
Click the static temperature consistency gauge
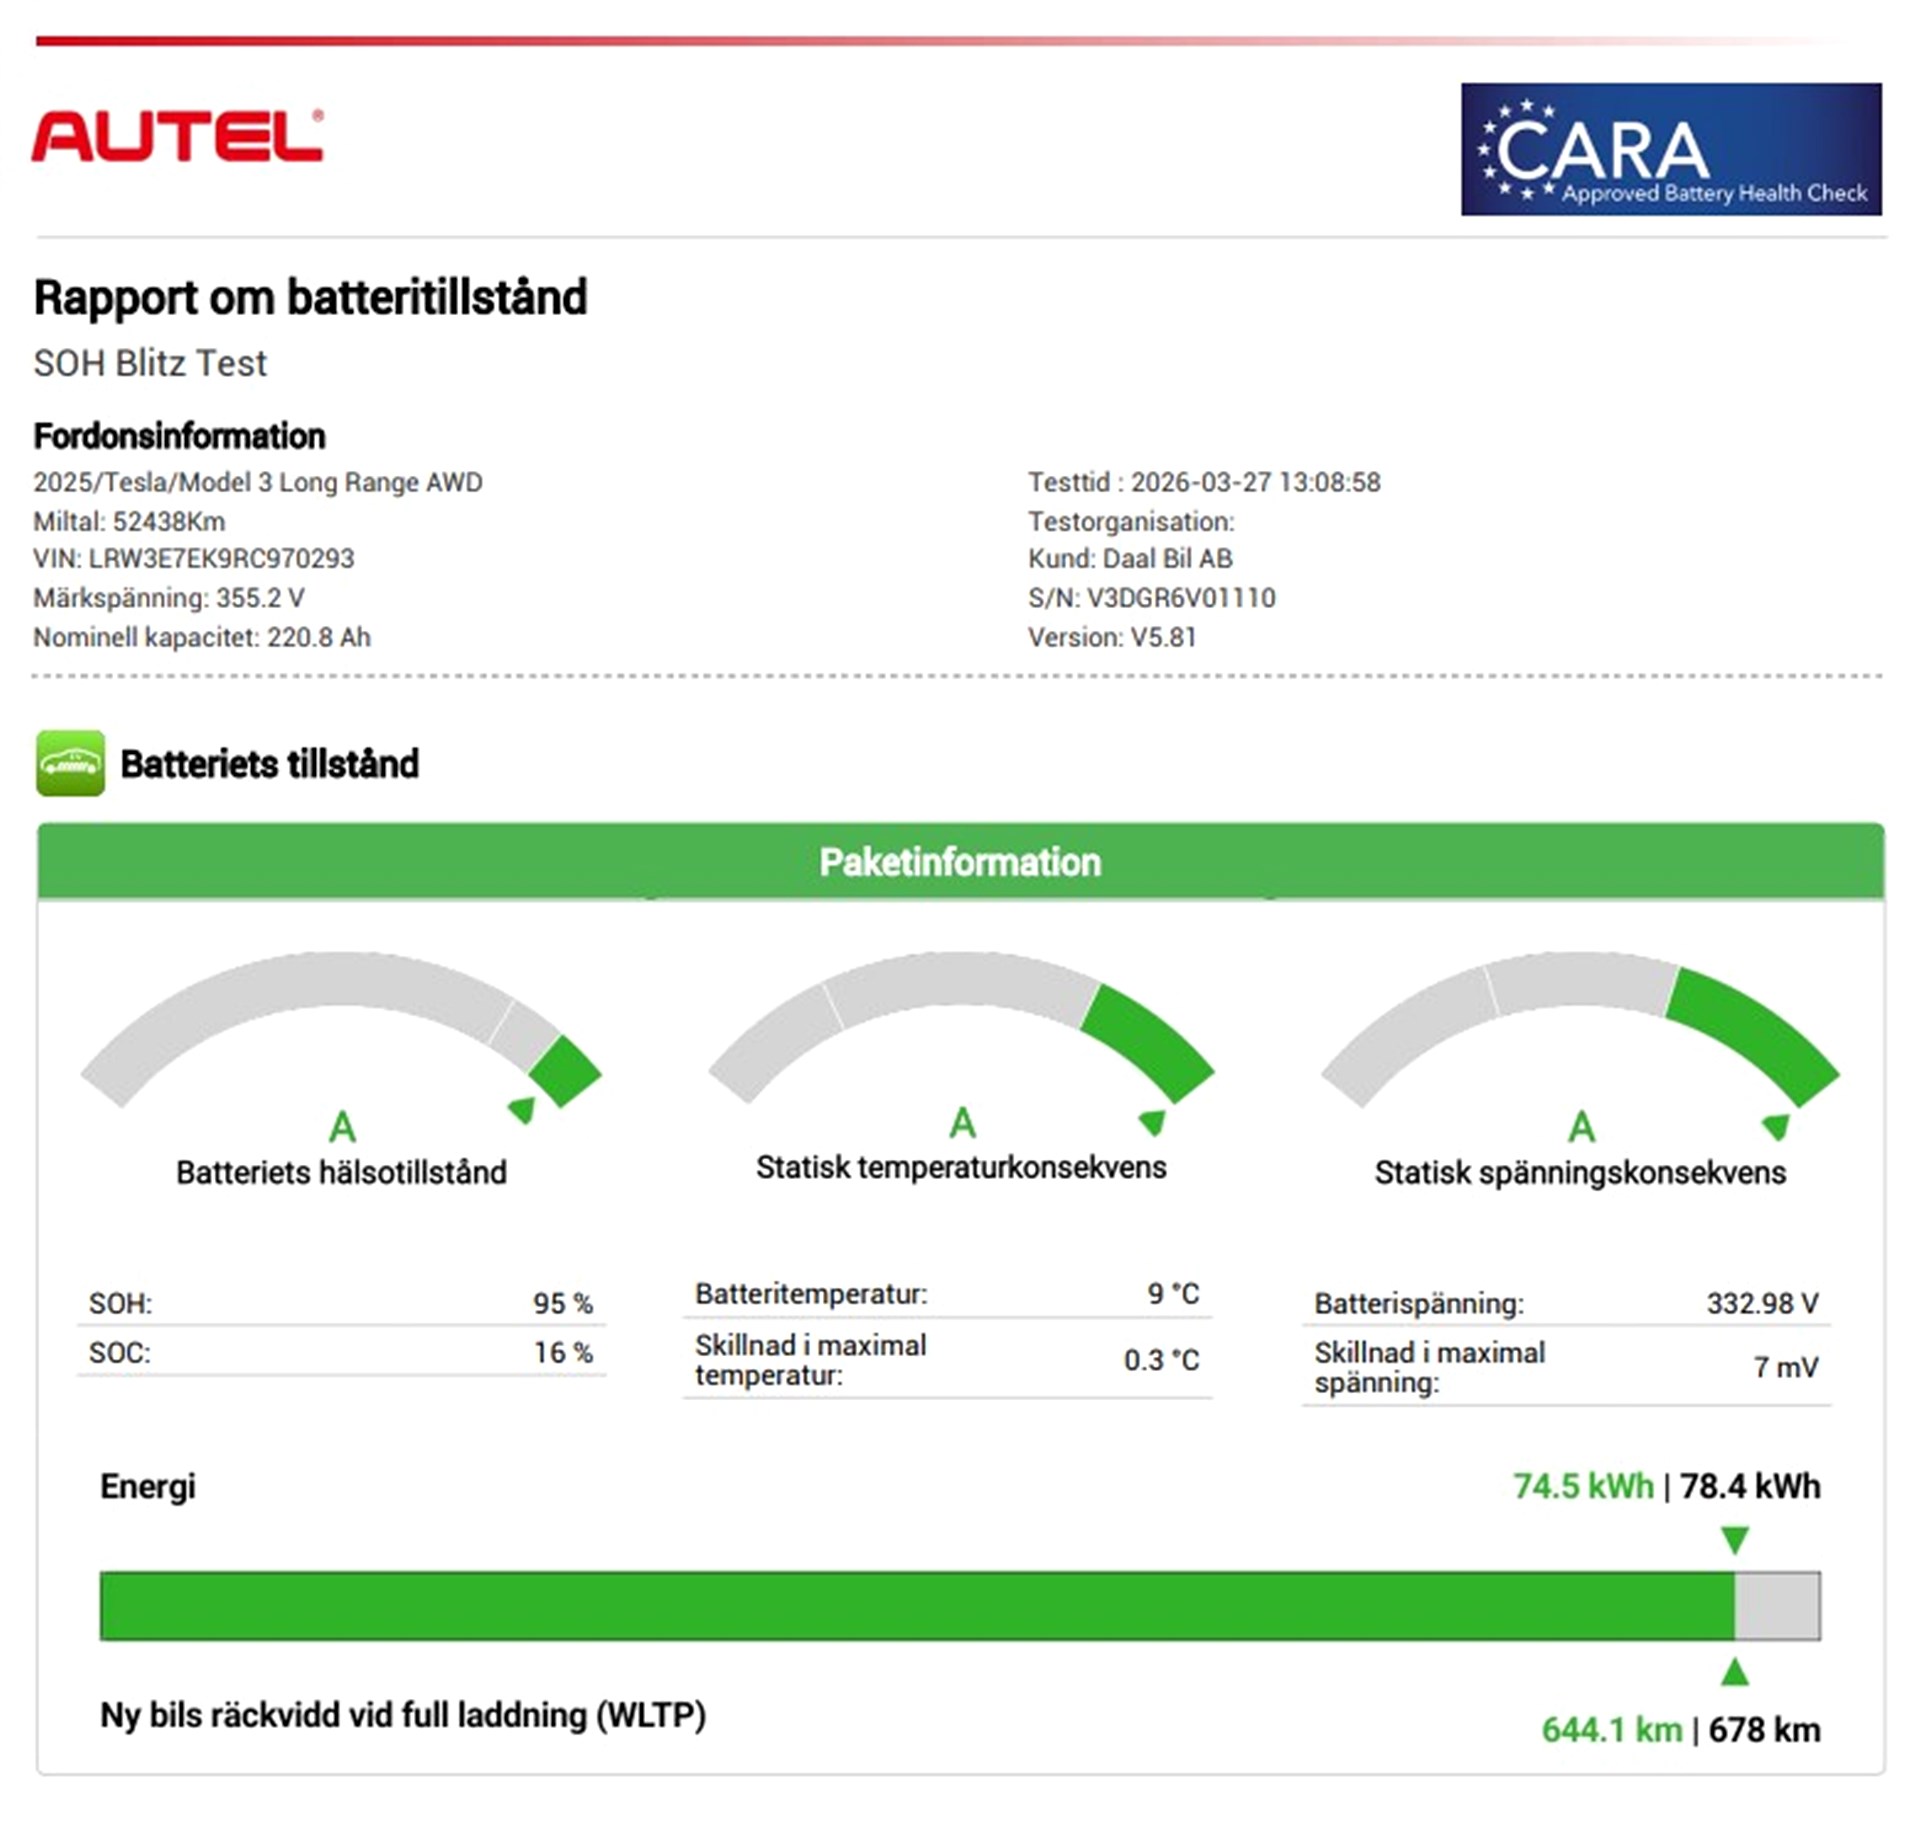960,1030
